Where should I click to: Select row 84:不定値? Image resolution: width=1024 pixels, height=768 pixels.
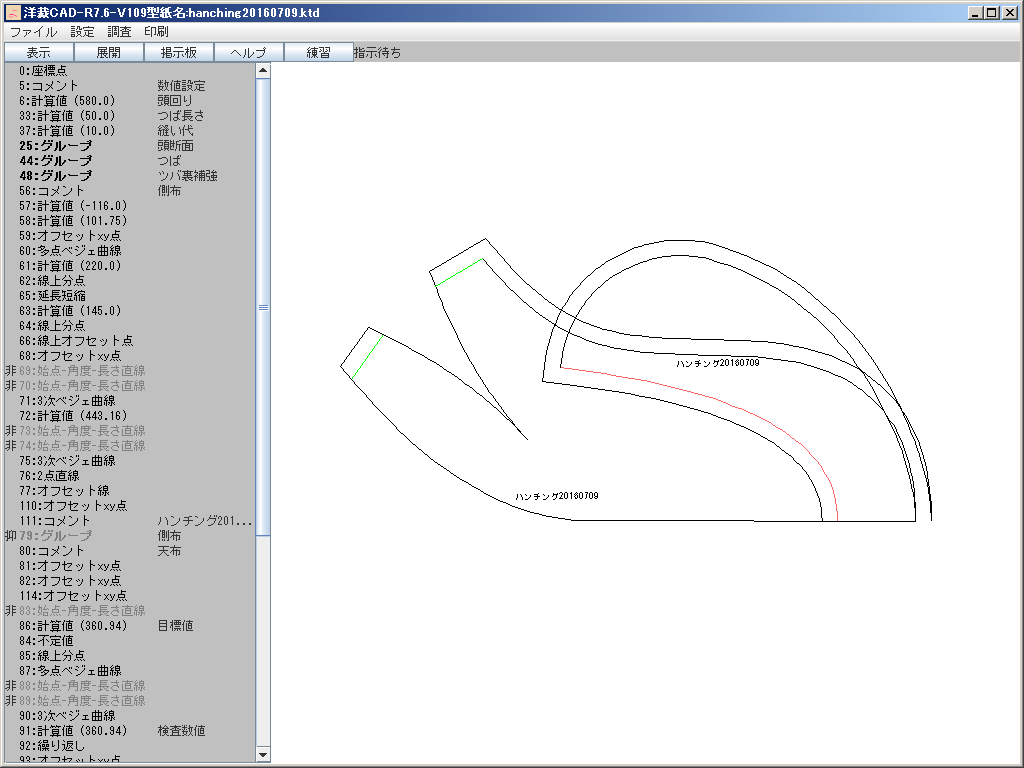pos(130,641)
